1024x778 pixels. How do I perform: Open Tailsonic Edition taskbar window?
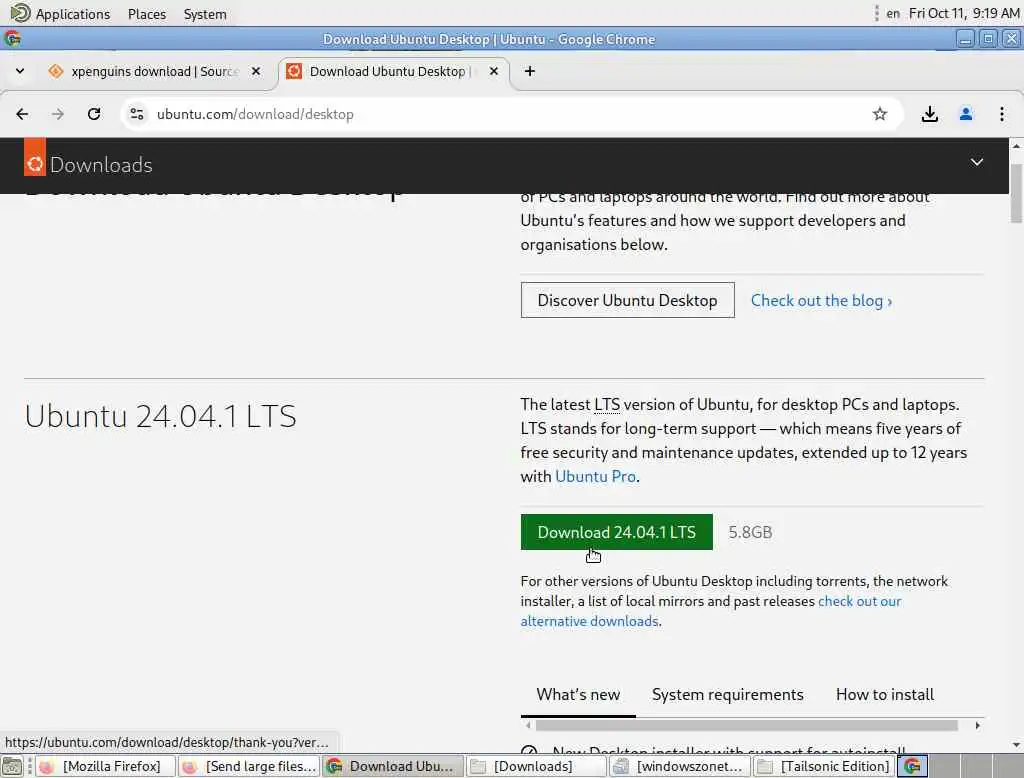[x=824, y=766]
